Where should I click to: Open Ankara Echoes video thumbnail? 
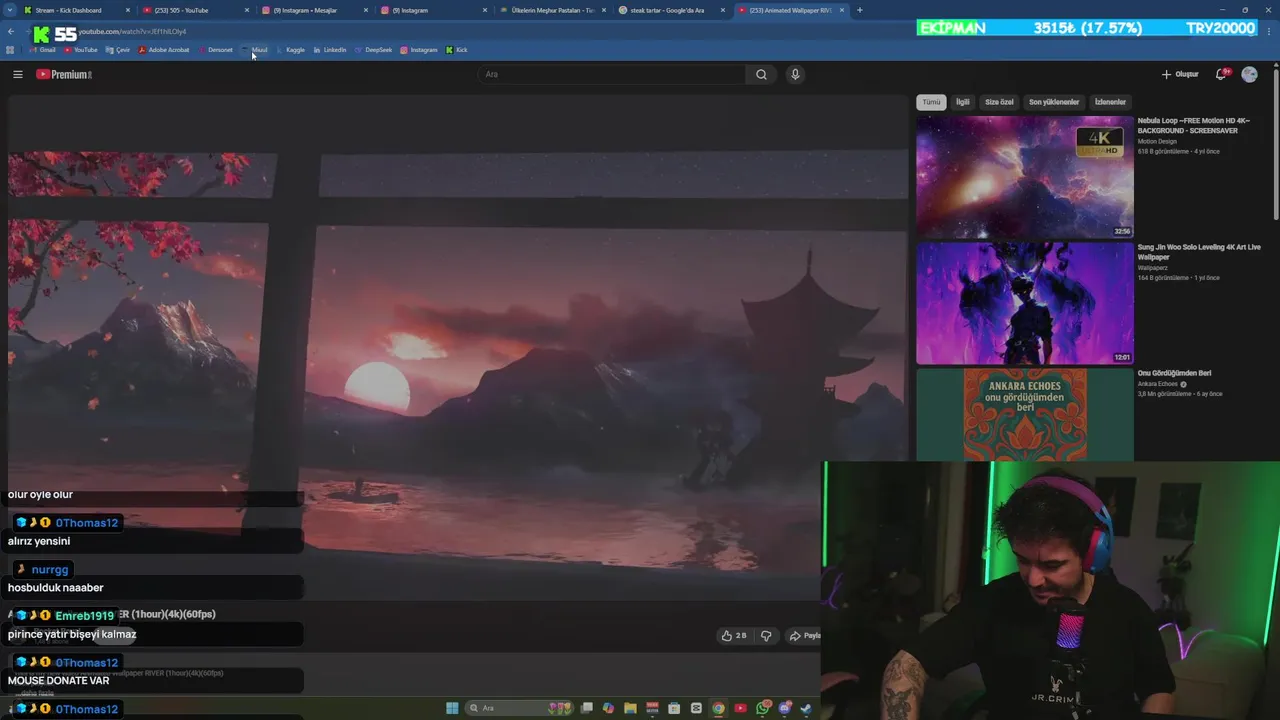(1025, 415)
